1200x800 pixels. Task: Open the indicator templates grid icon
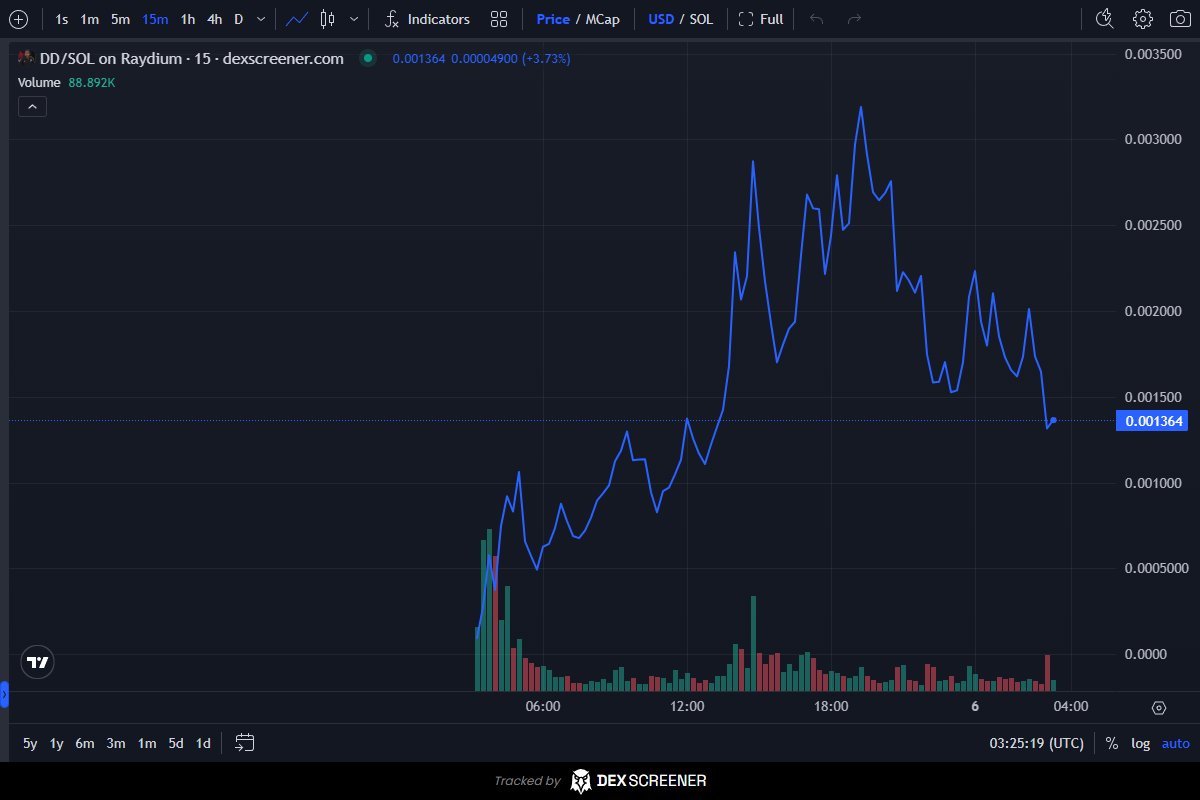coord(499,19)
